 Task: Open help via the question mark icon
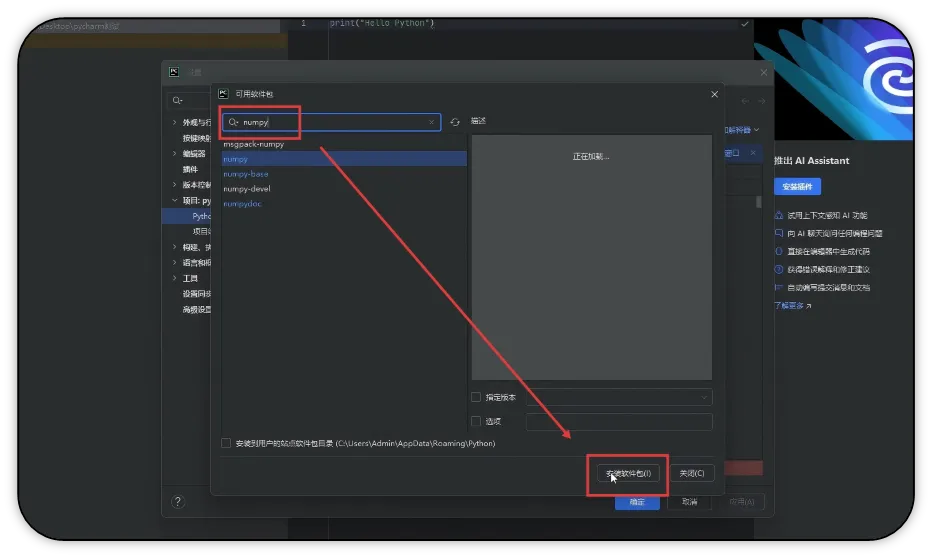(x=178, y=502)
